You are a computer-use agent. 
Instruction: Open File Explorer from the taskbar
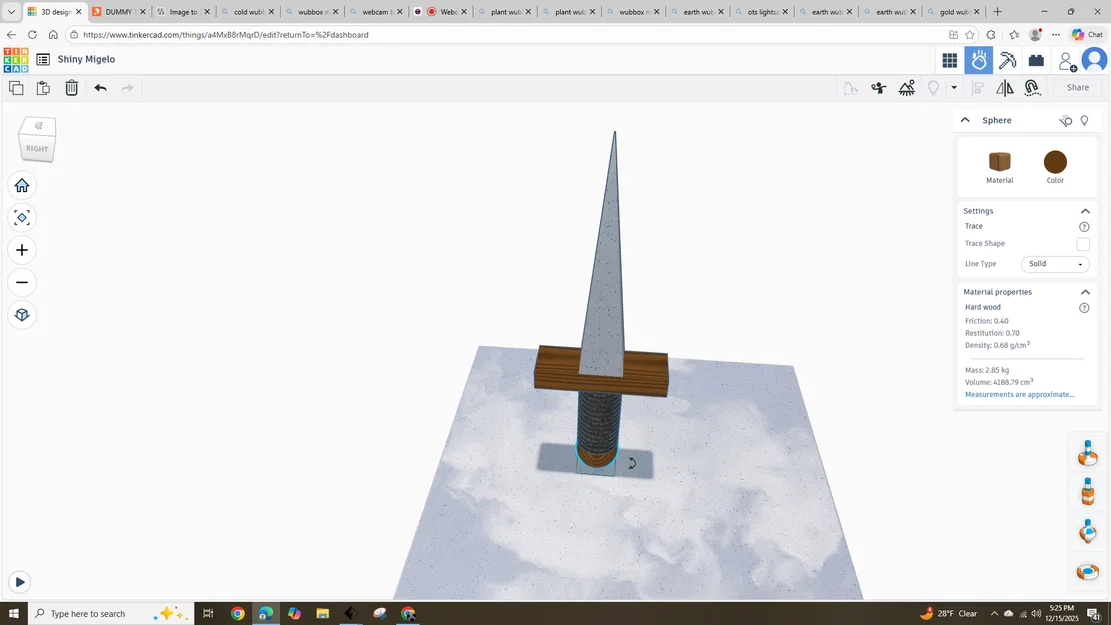(322, 614)
